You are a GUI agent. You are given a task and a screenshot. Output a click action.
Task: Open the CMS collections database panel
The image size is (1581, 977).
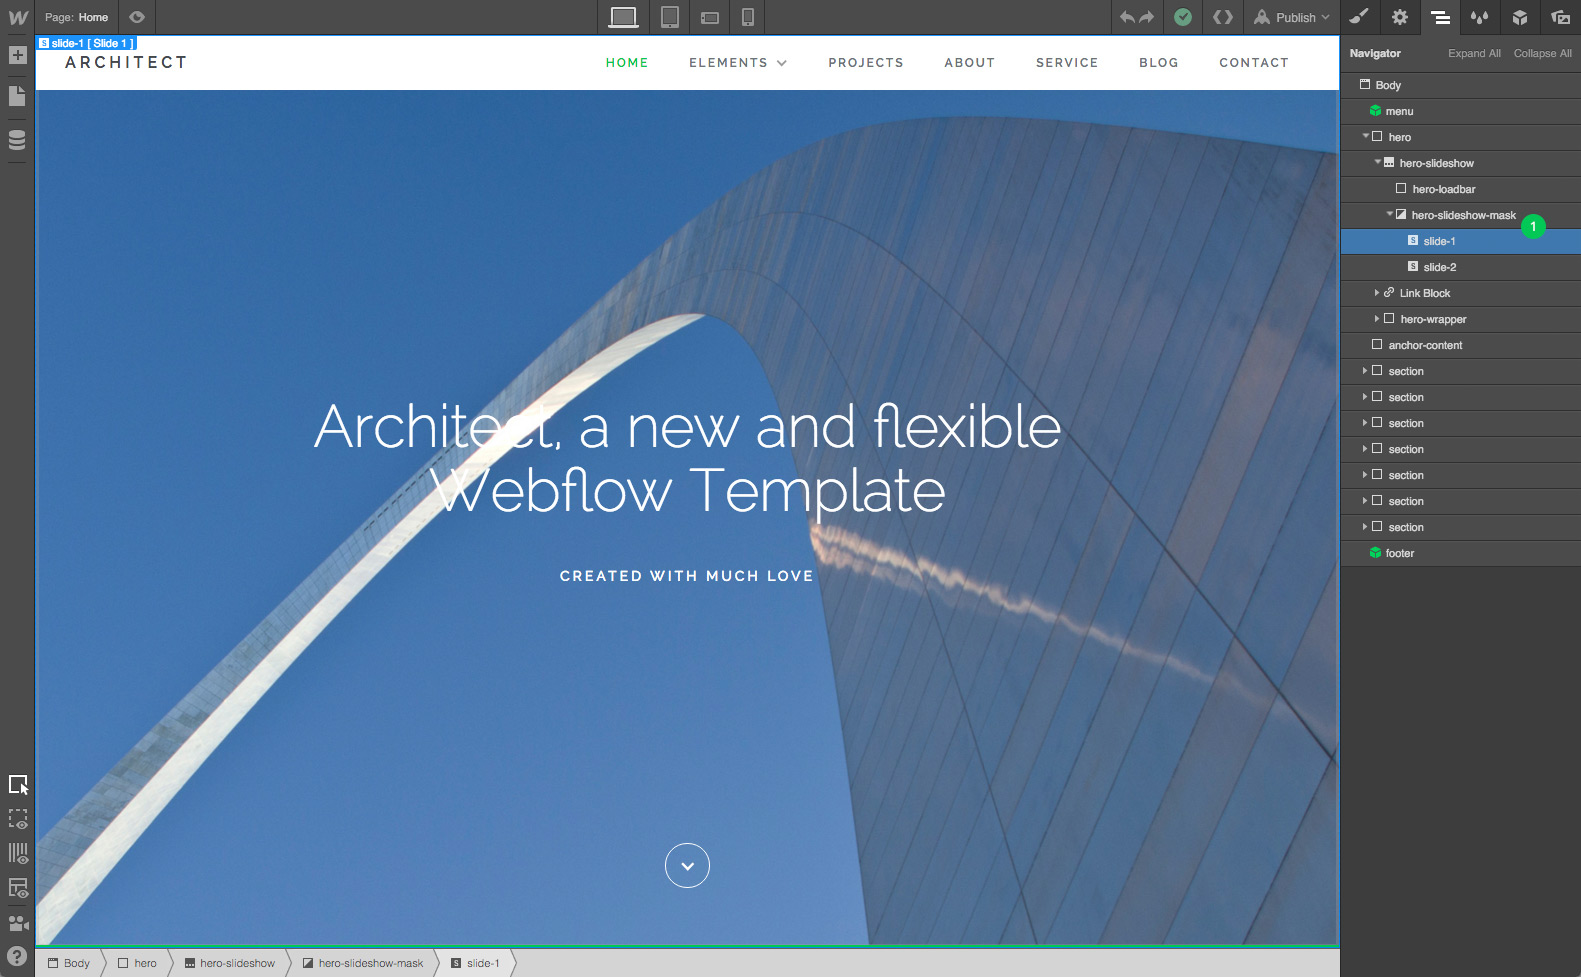[17, 140]
